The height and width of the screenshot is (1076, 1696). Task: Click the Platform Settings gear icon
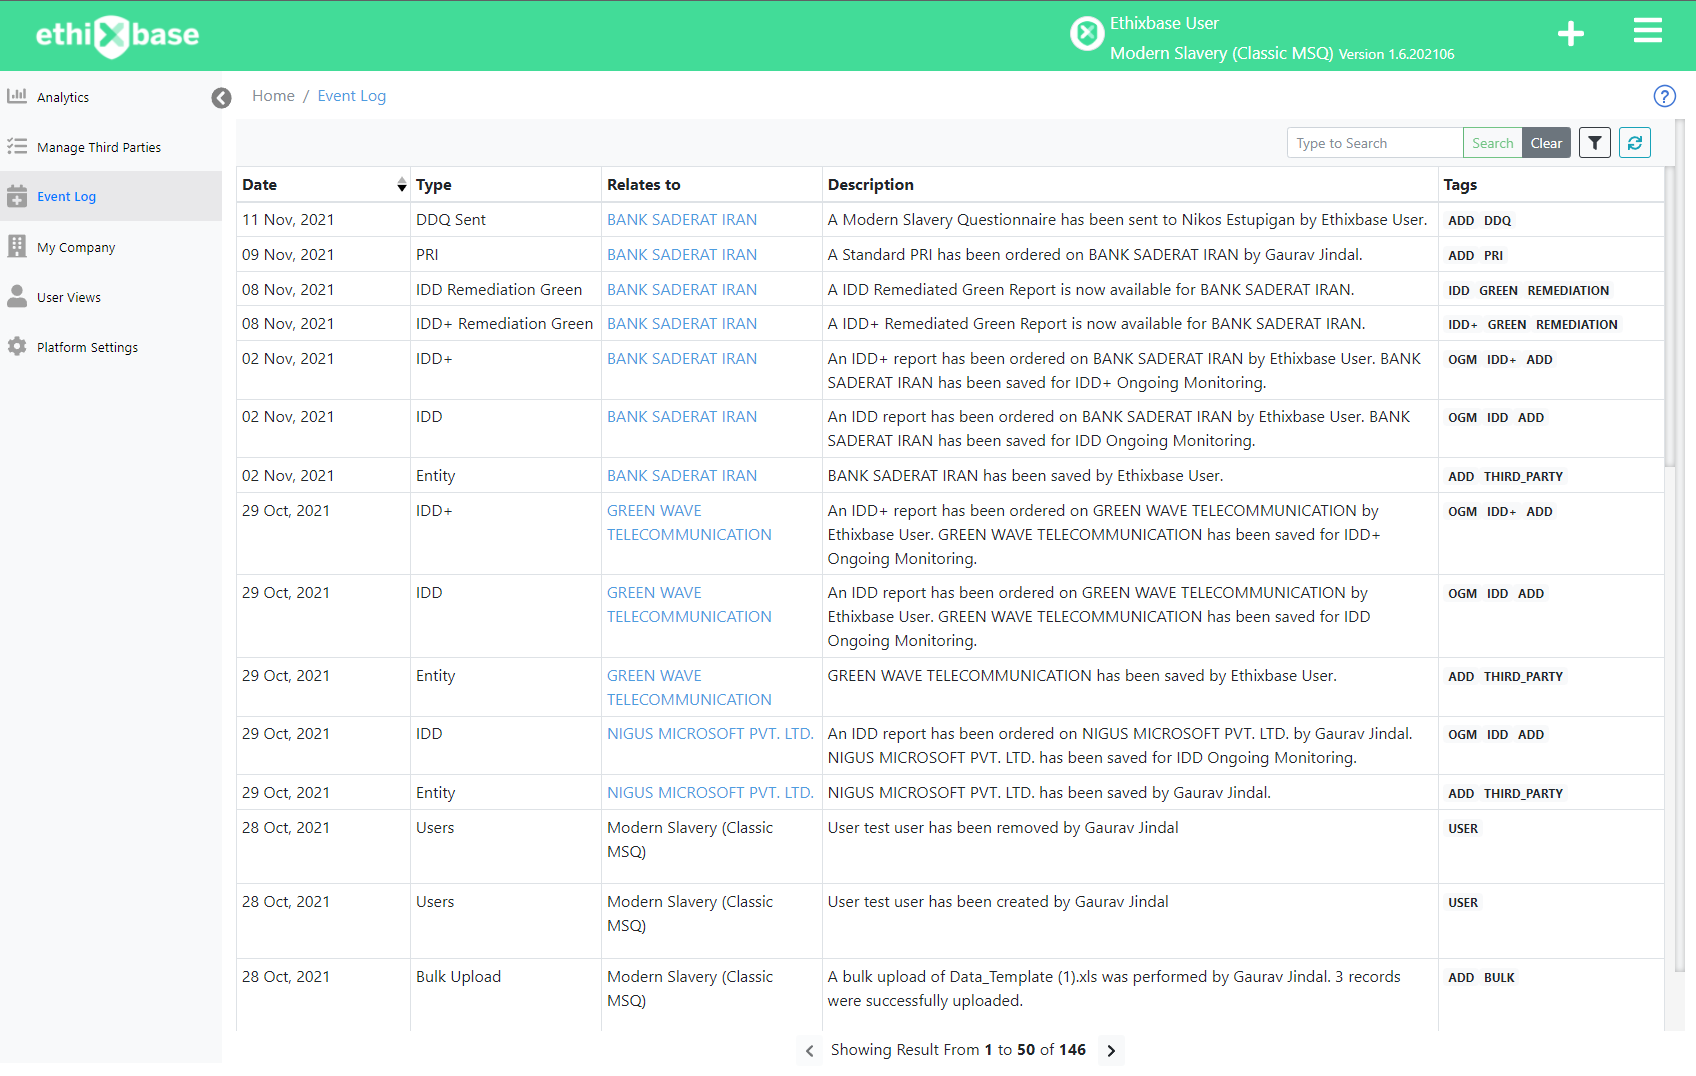(17, 346)
